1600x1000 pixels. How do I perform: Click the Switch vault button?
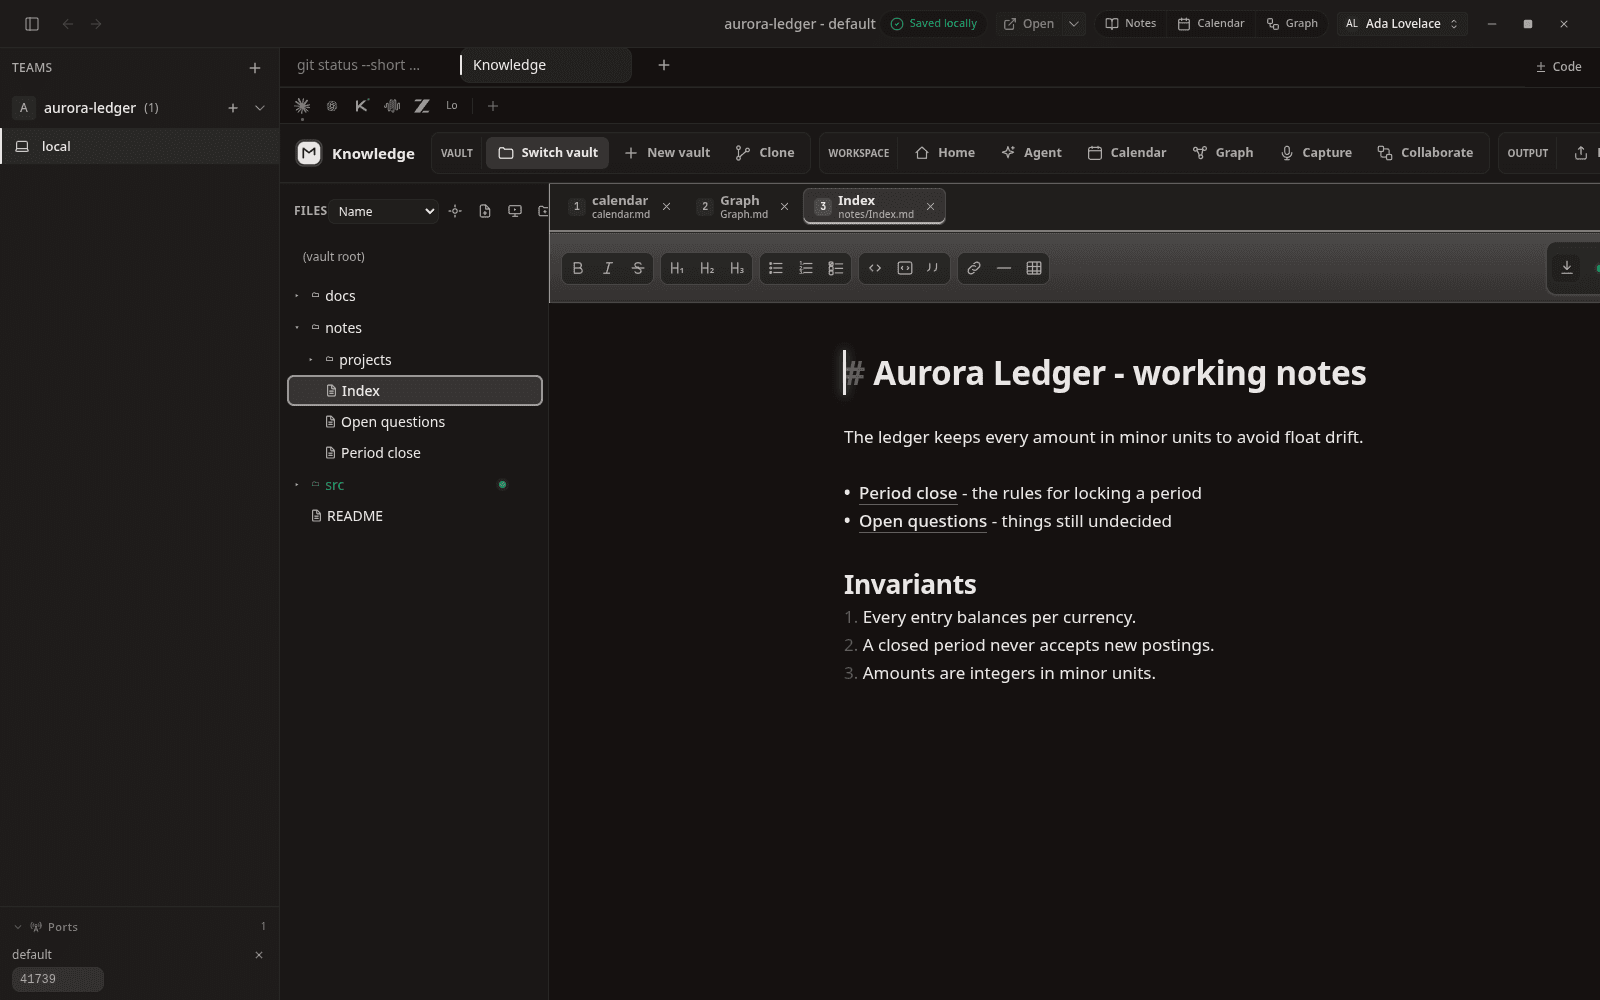pyautogui.click(x=548, y=153)
